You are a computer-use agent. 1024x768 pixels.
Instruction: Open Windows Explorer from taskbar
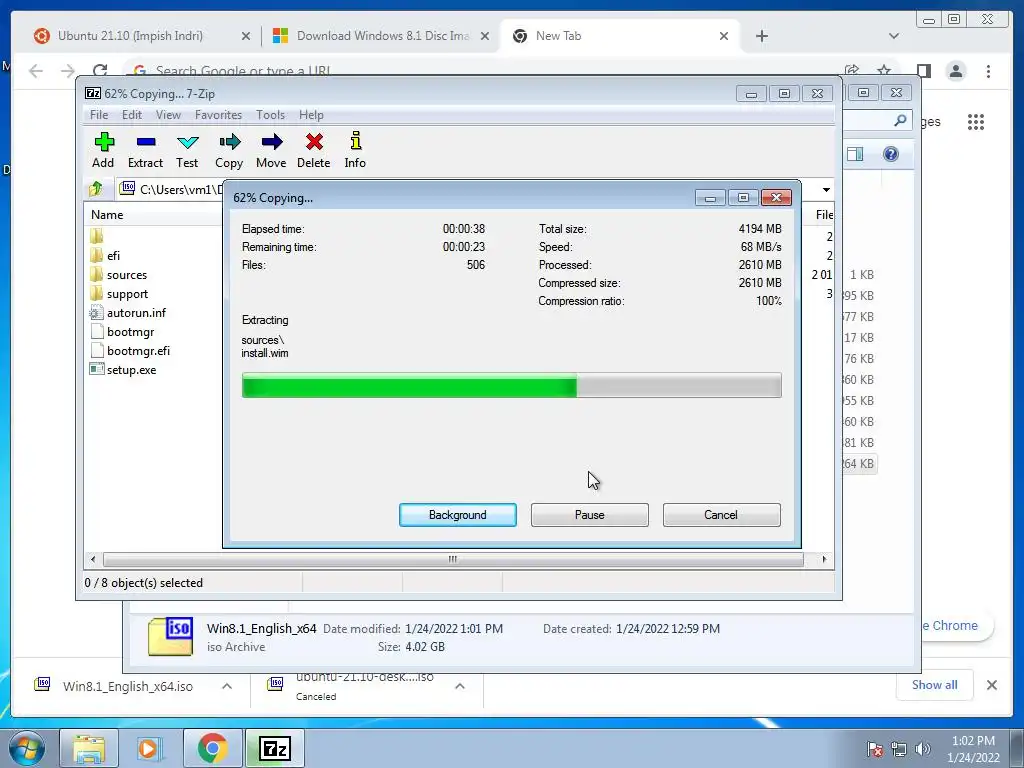(x=89, y=748)
